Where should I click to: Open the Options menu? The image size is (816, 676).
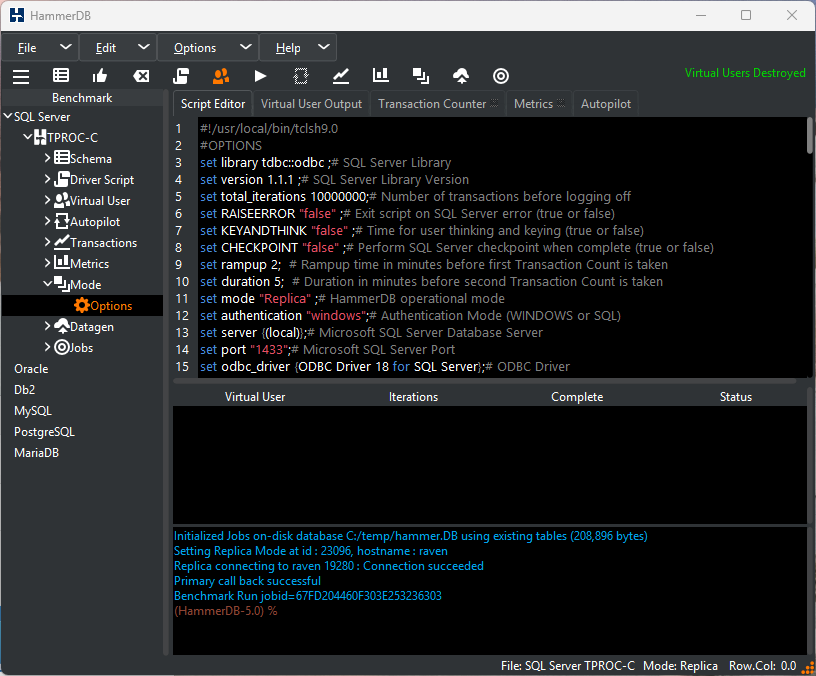(x=208, y=47)
